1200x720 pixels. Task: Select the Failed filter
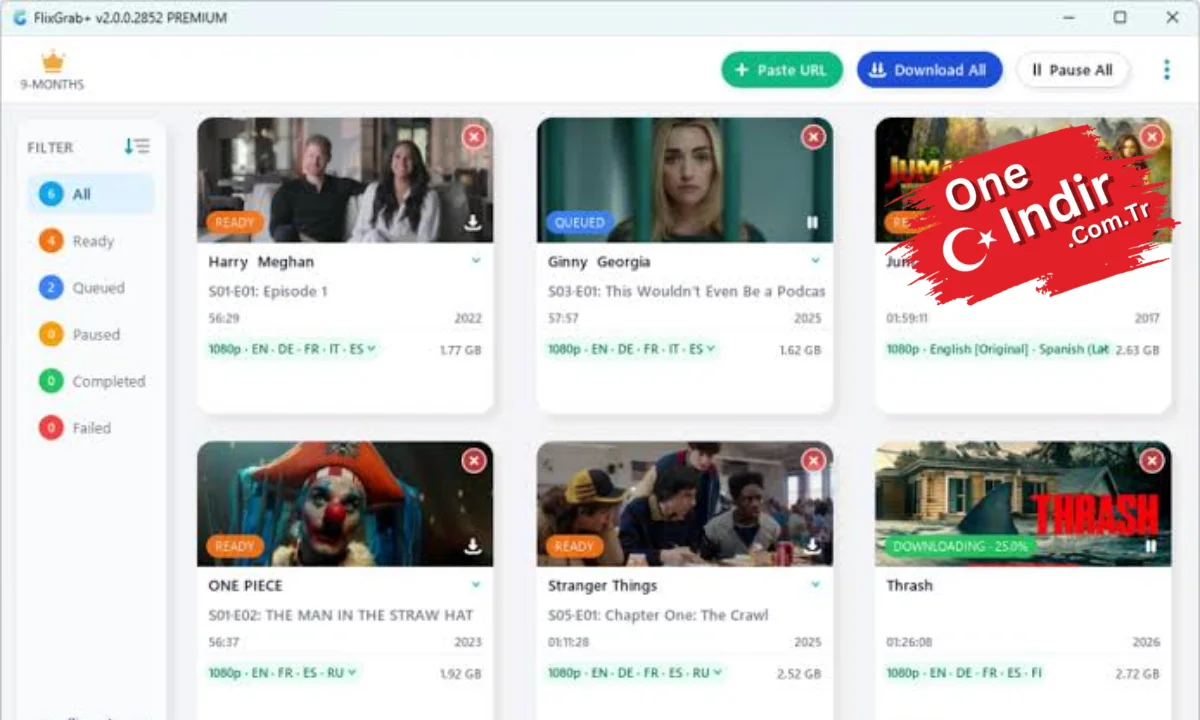91,428
